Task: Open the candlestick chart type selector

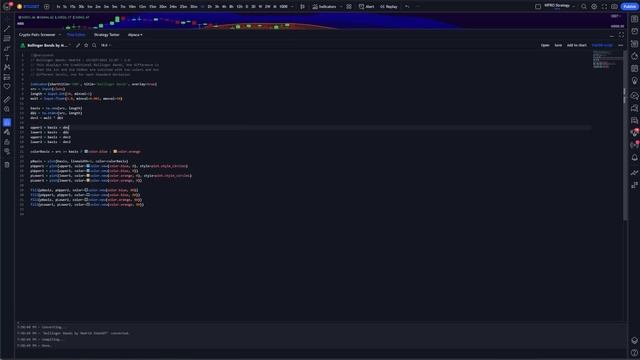Action: click(302, 7)
